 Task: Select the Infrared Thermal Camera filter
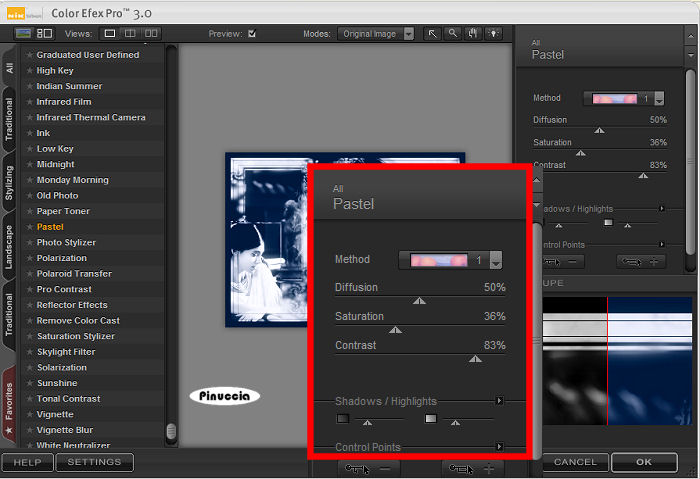(x=91, y=117)
